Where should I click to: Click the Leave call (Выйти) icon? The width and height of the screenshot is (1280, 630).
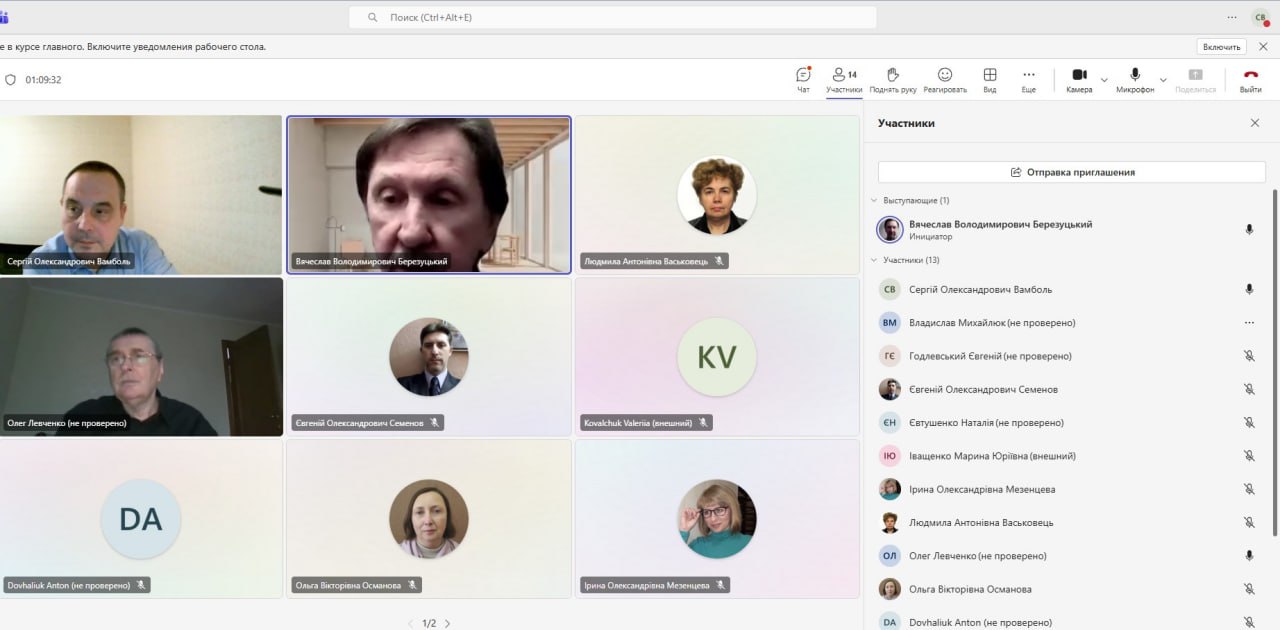click(1250, 76)
